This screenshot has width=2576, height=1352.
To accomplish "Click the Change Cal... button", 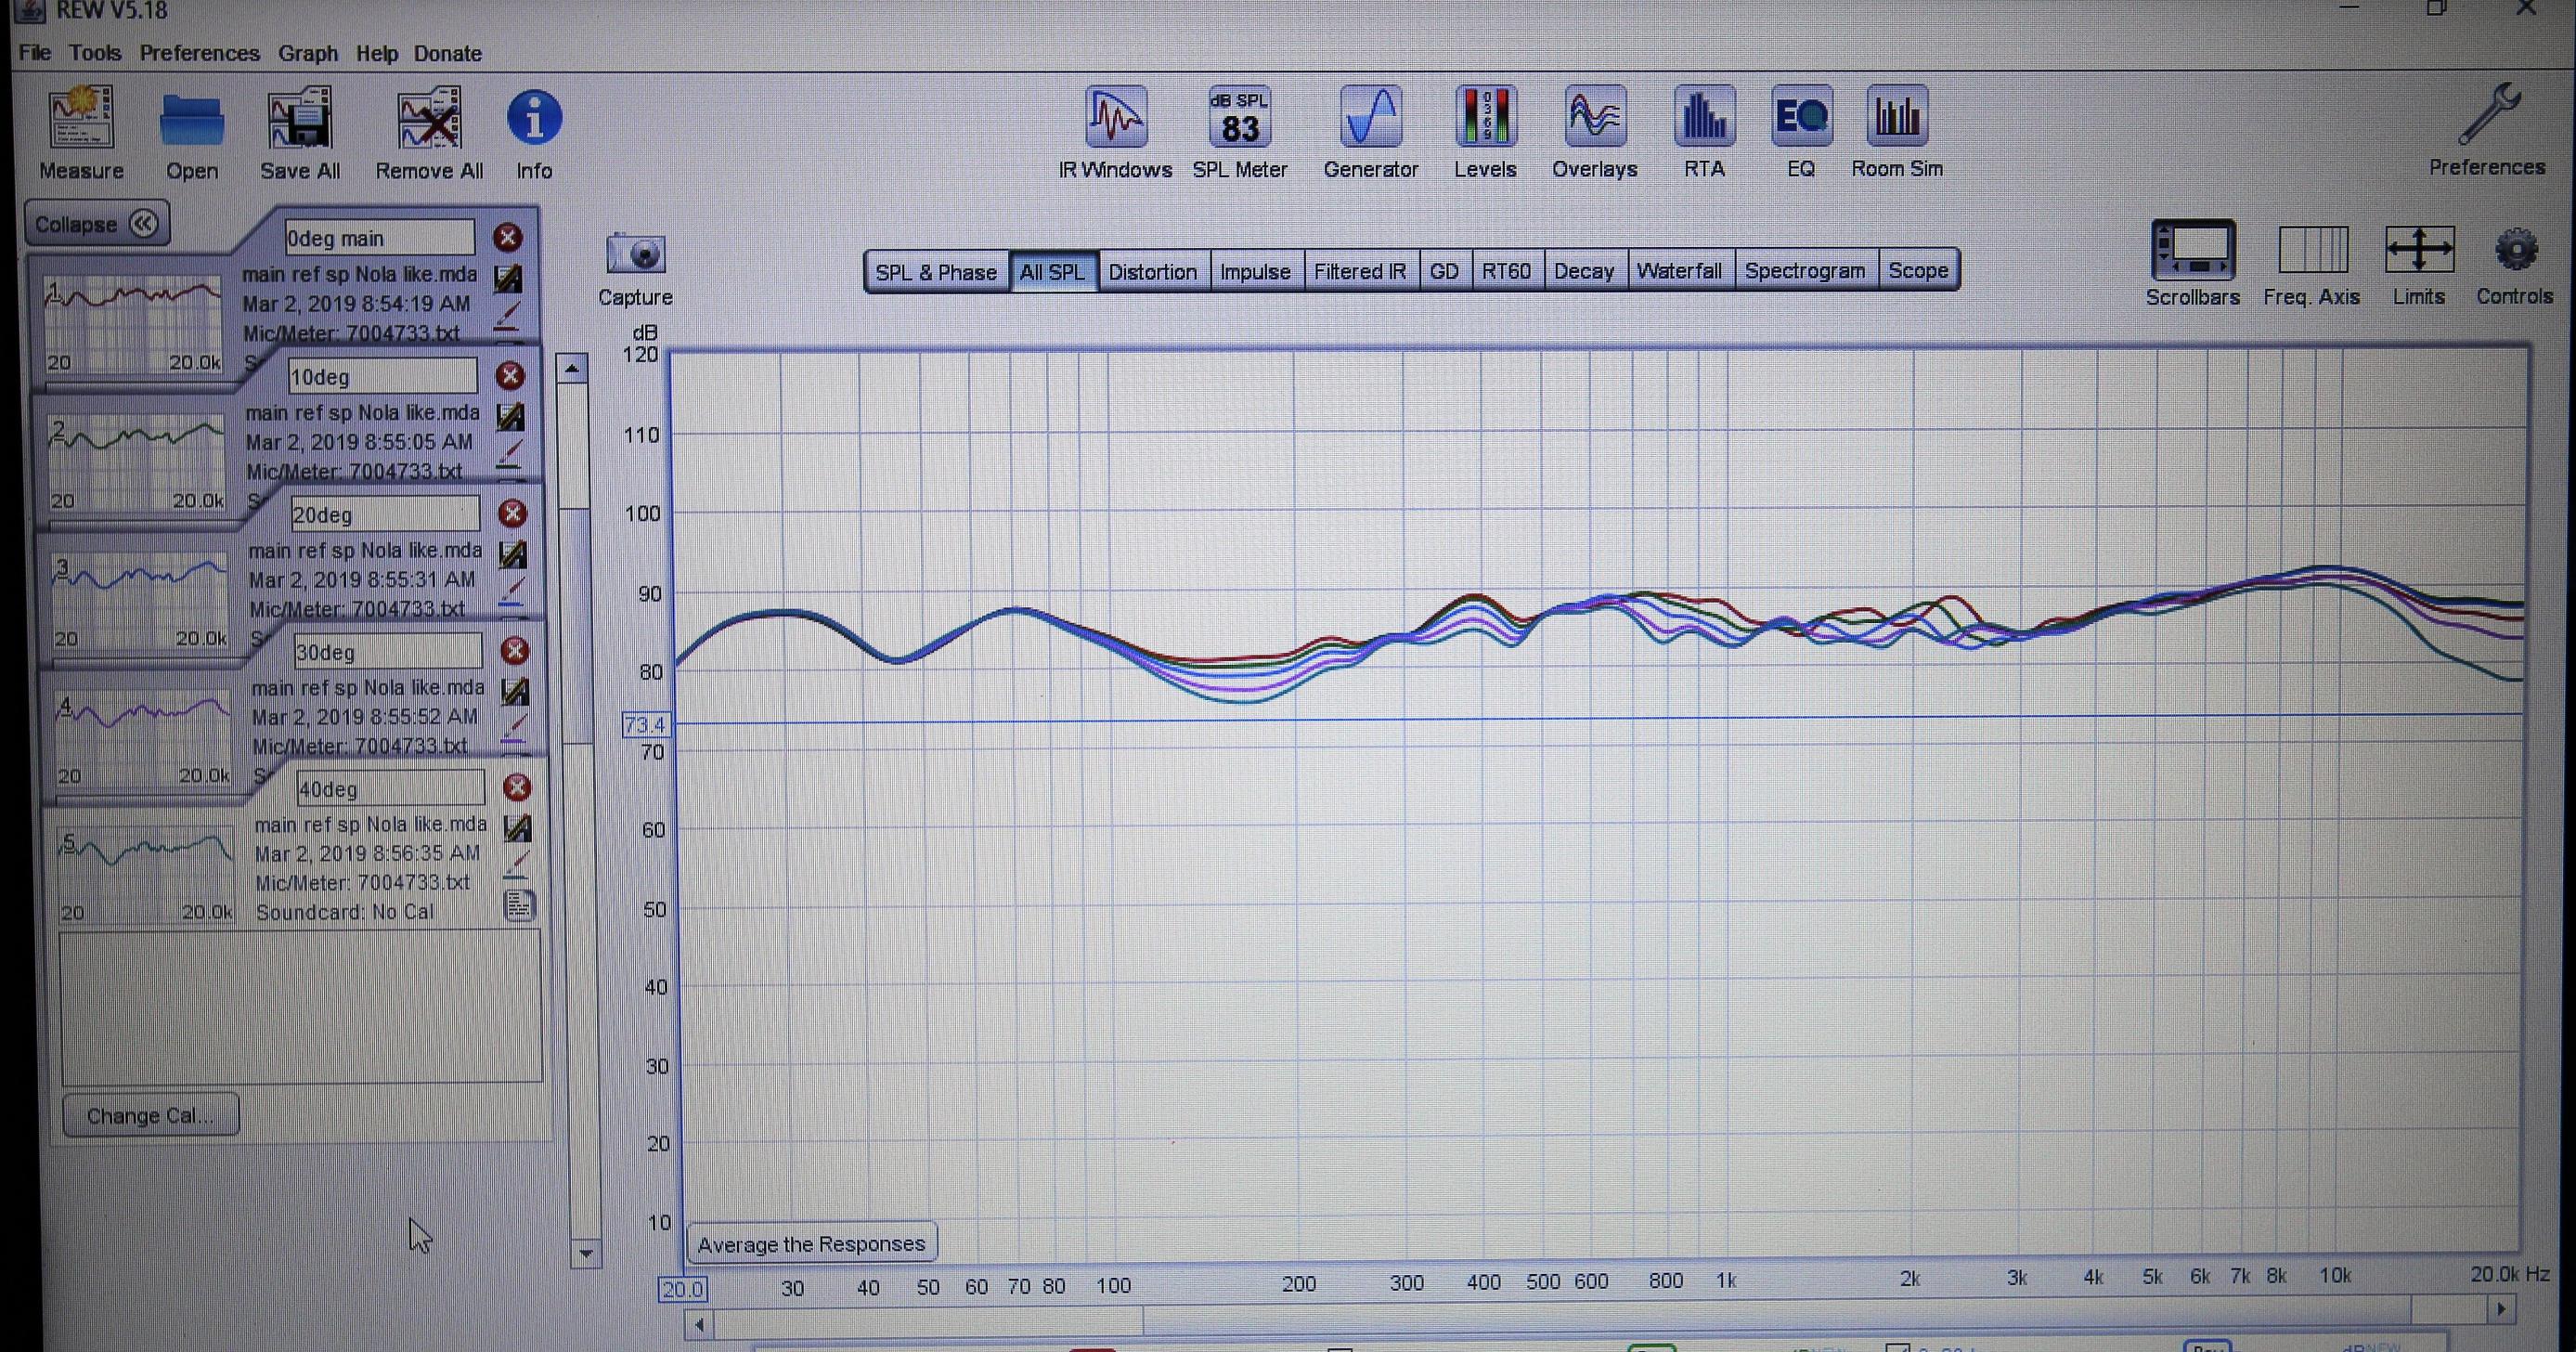I will [x=150, y=1115].
